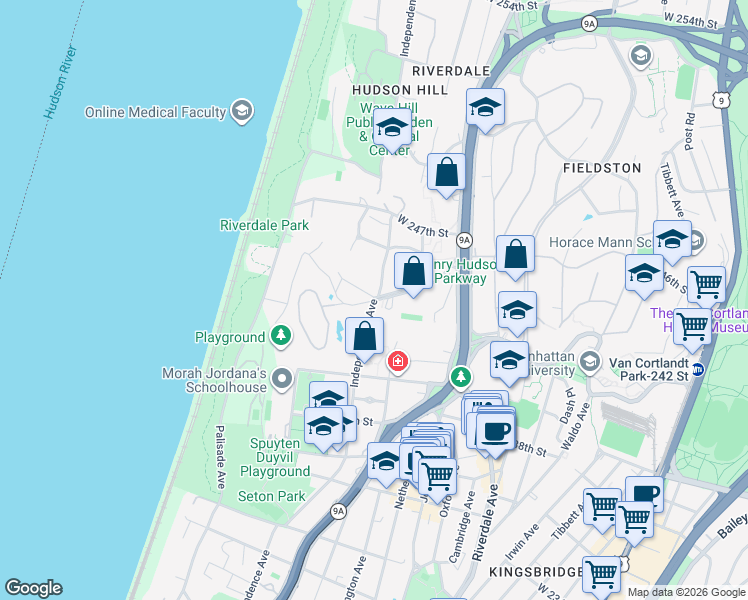Click the Hudson River label
The image size is (748, 600).
(x=60, y=82)
